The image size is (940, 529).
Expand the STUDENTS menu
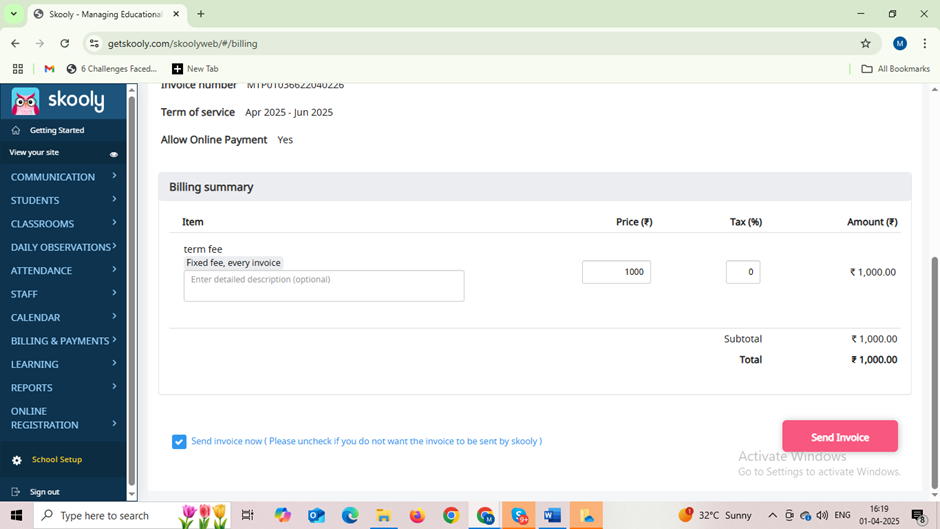(x=63, y=200)
